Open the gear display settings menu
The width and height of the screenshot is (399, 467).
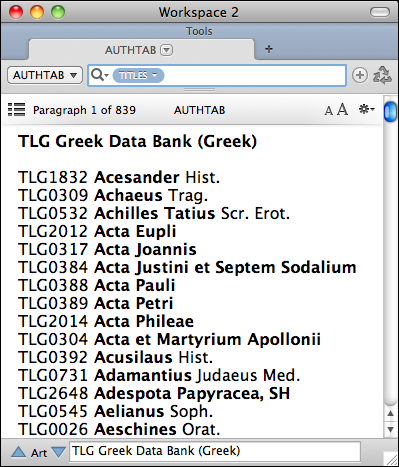point(366,109)
